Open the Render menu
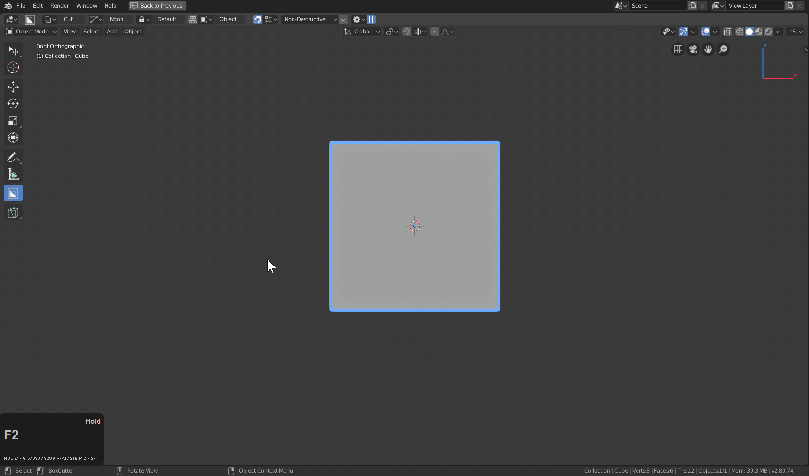The image size is (809, 476). (60, 6)
